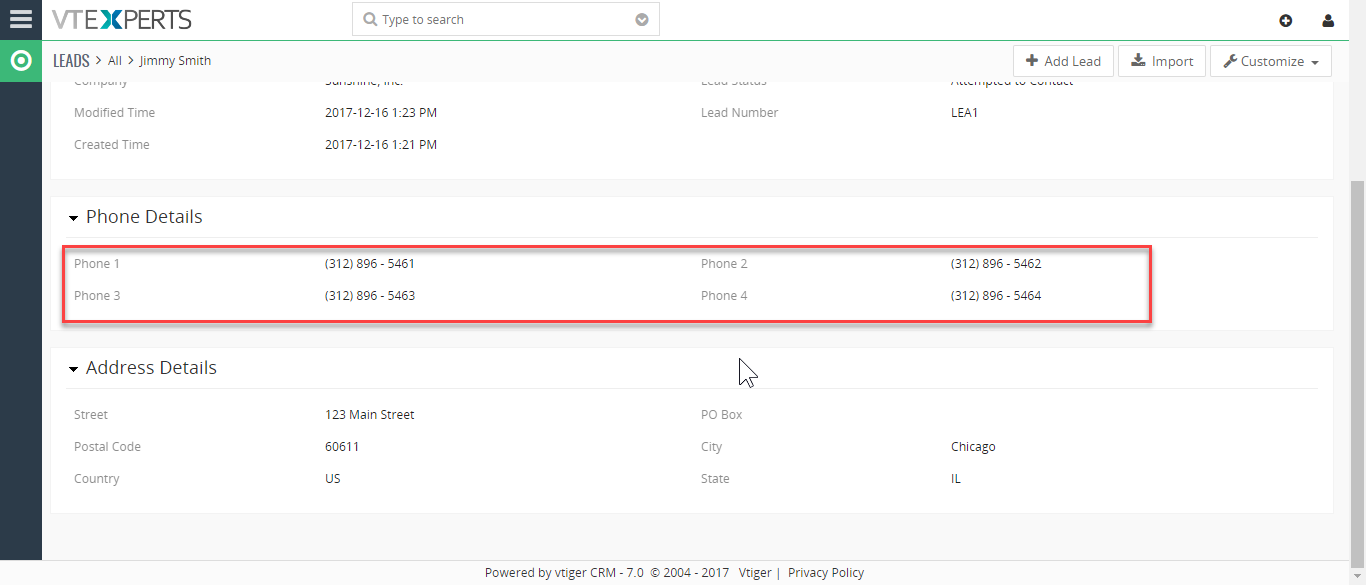Click the green Leads module icon
Viewport: 1366px width, 585px height.
pos(20,61)
